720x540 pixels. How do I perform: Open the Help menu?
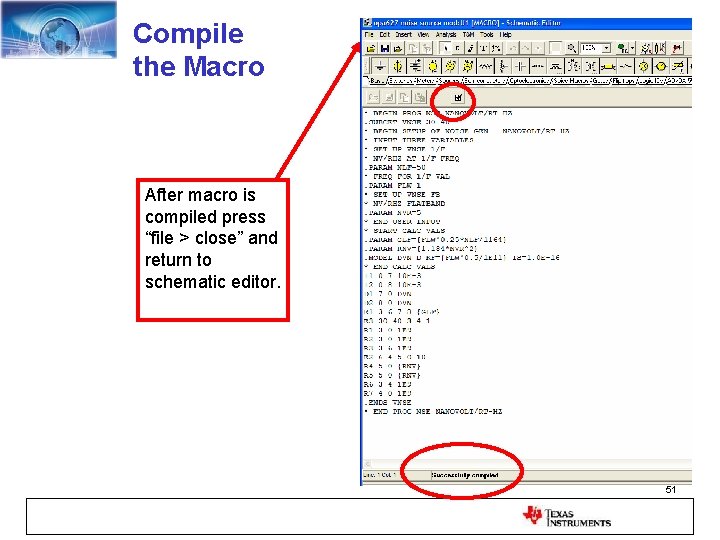point(505,34)
